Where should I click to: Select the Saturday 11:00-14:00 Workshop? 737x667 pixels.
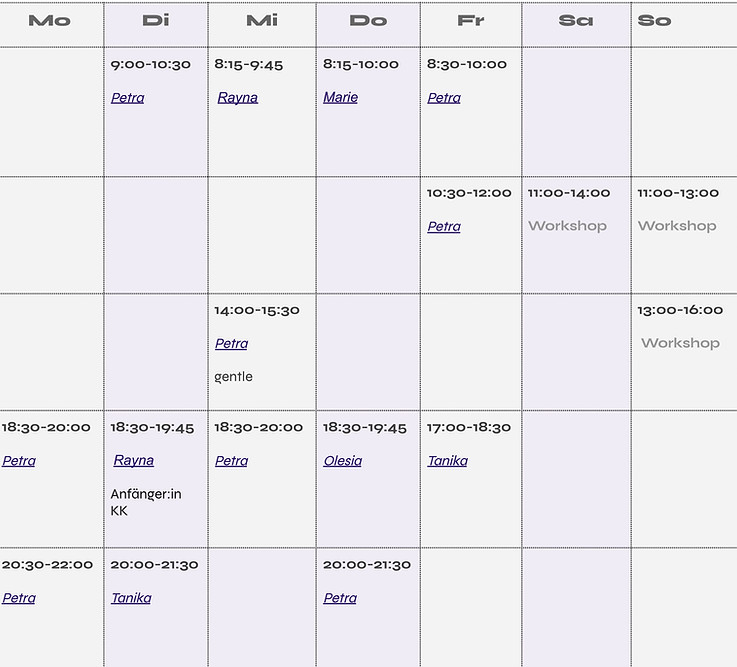pyautogui.click(x=567, y=226)
